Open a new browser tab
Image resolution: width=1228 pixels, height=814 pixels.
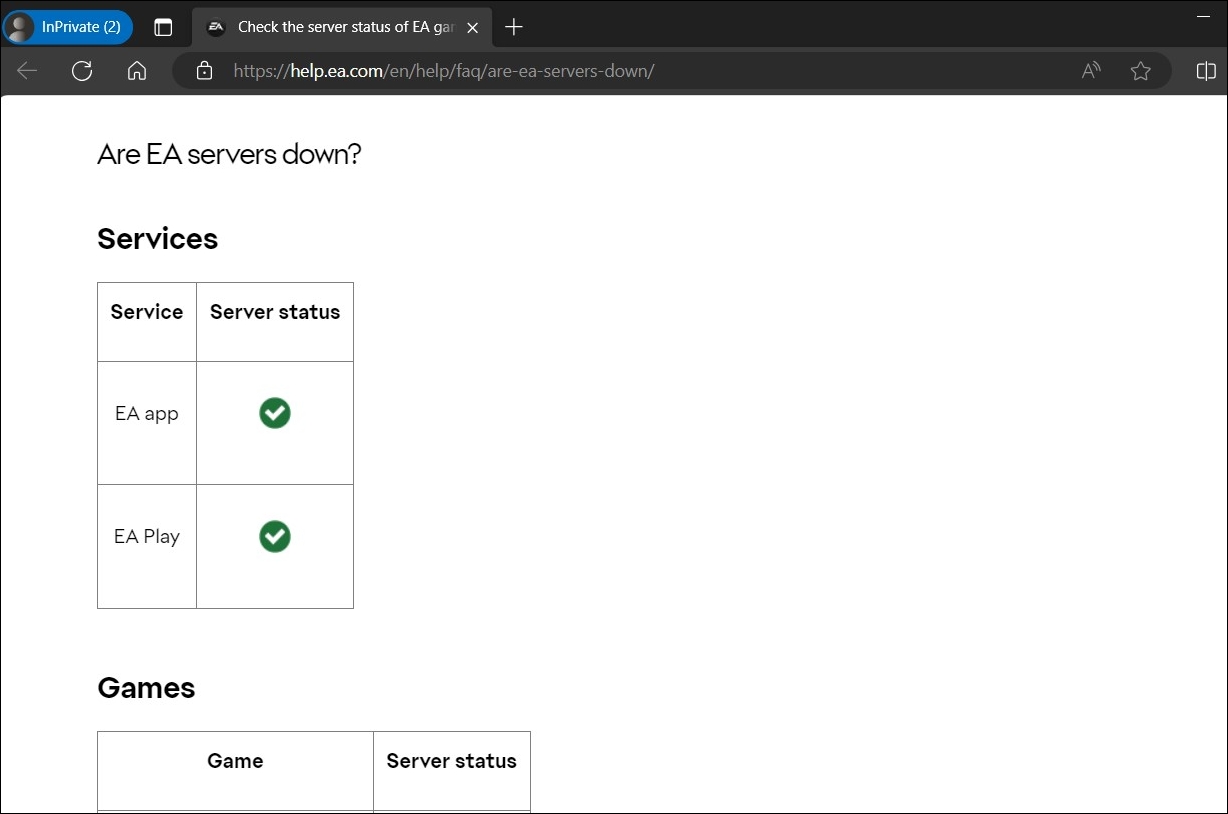pos(513,27)
